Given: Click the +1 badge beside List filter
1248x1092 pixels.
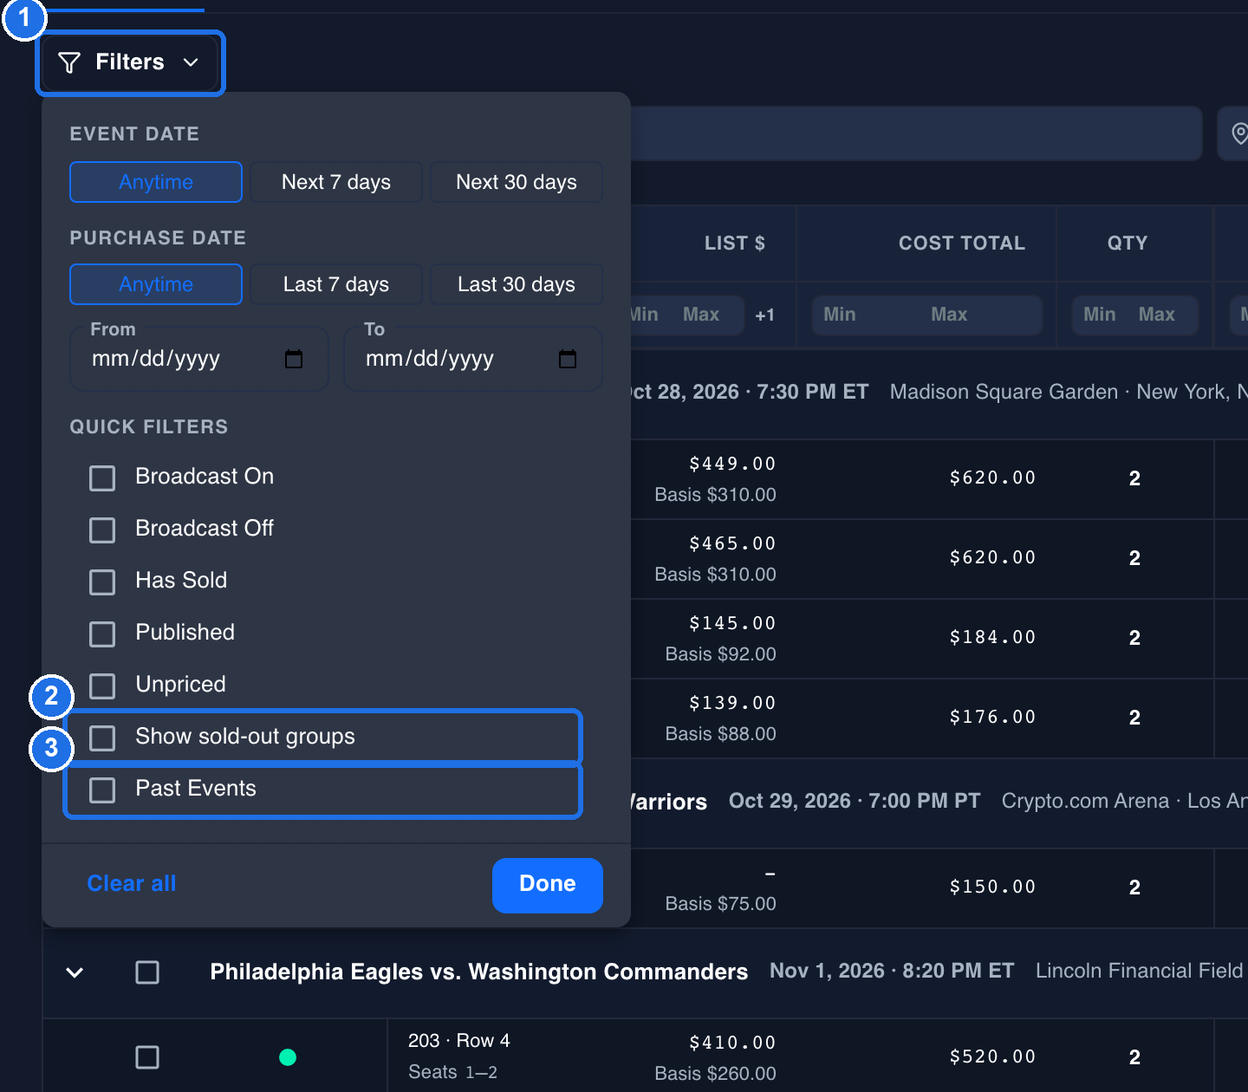Looking at the screenshot, I should [765, 315].
